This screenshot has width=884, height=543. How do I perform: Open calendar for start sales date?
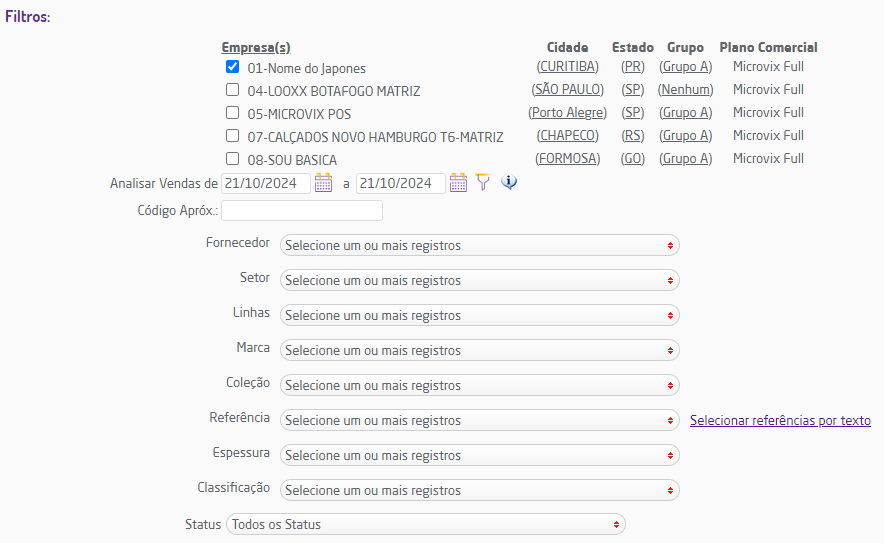[x=323, y=183]
